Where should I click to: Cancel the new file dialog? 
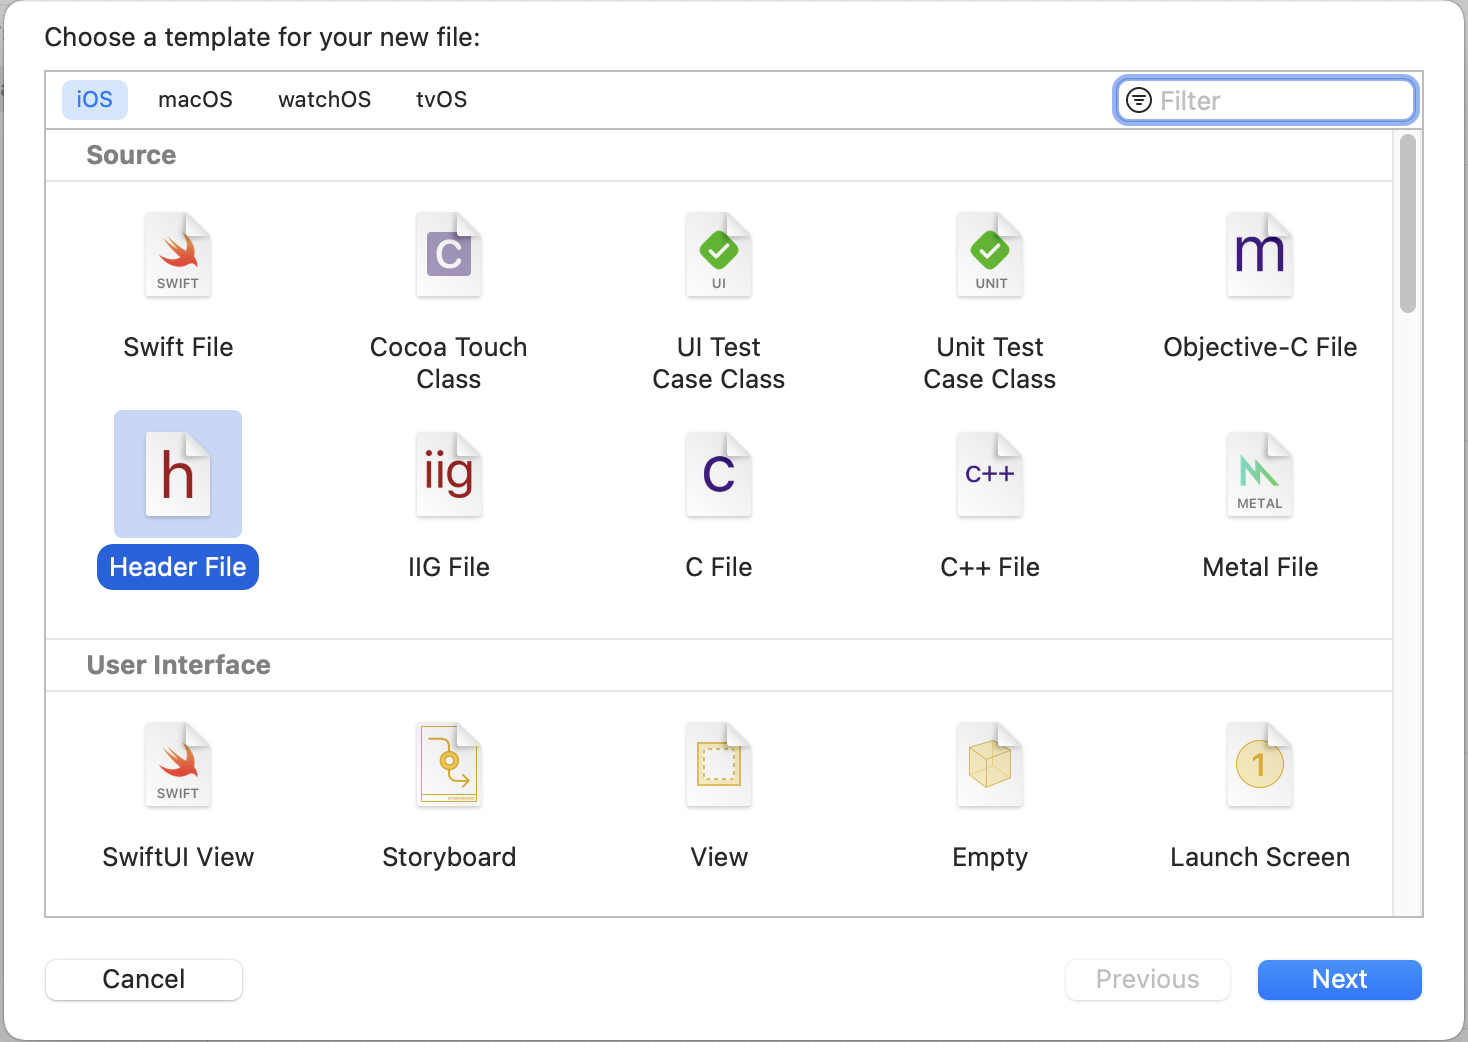pos(144,979)
